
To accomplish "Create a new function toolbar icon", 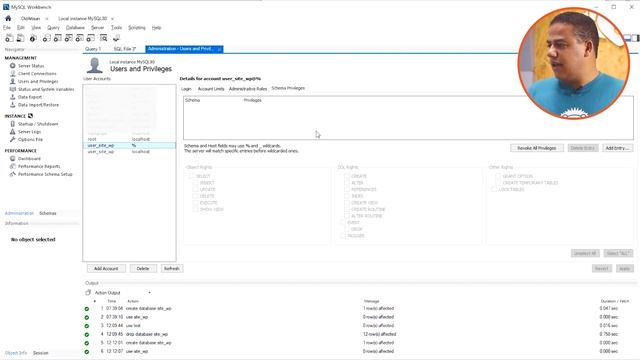I will [91, 38].
